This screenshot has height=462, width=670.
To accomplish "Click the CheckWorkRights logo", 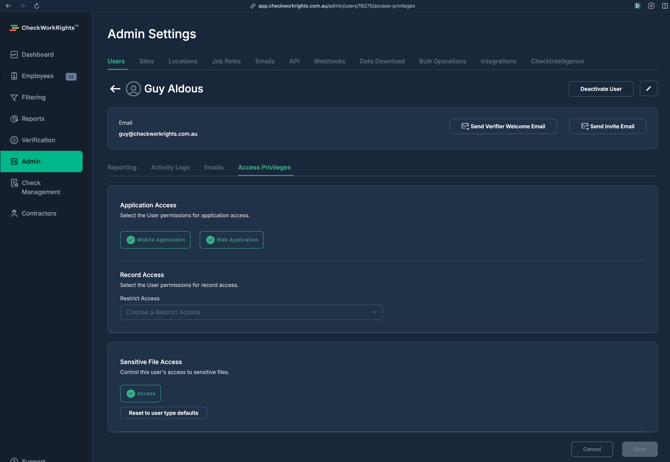I will click(44, 28).
